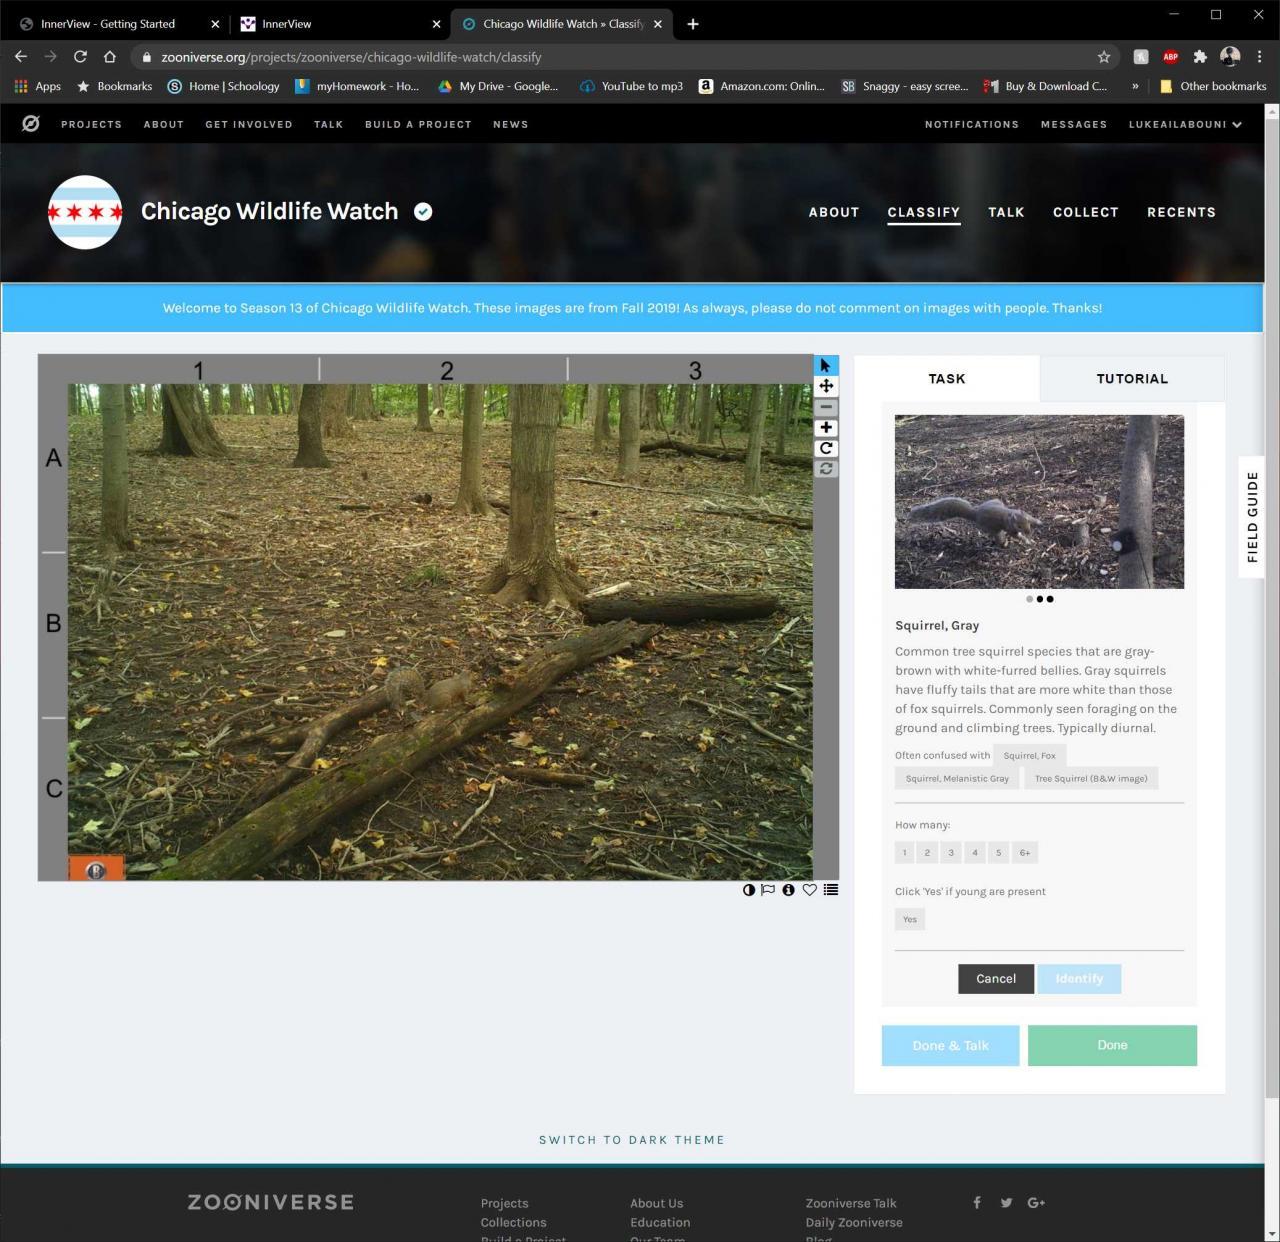The width and height of the screenshot is (1280, 1242).
Task: Open the Field Guide side panel
Action: 1252,517
